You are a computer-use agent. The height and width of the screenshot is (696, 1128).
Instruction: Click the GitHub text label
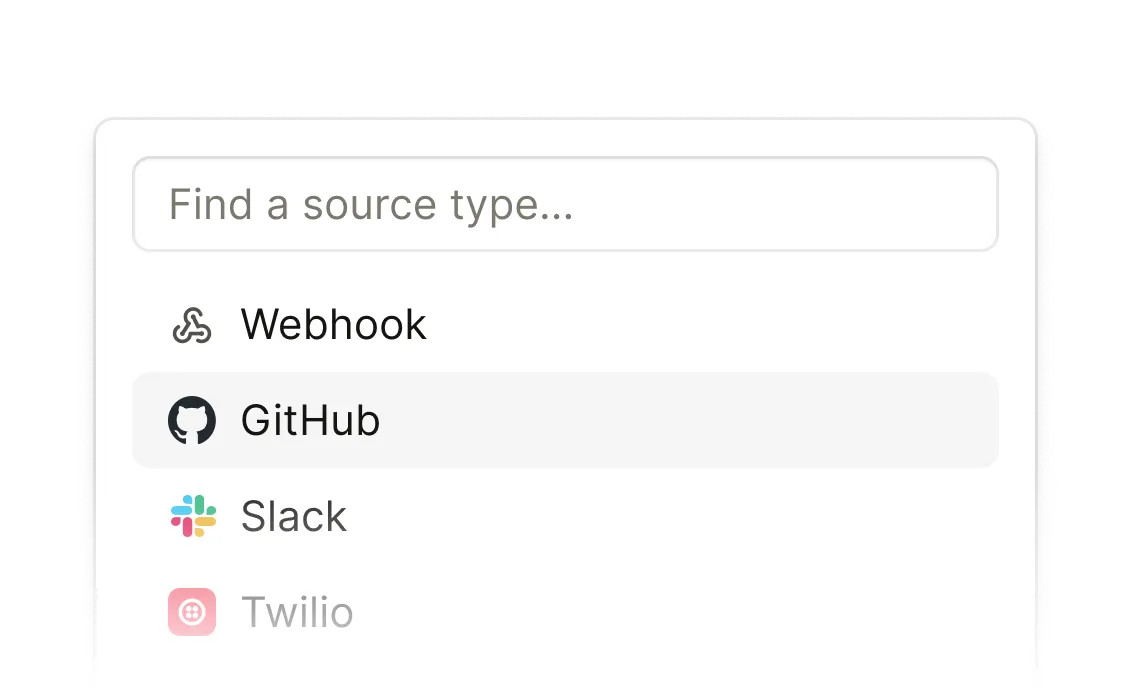[310, 420]
